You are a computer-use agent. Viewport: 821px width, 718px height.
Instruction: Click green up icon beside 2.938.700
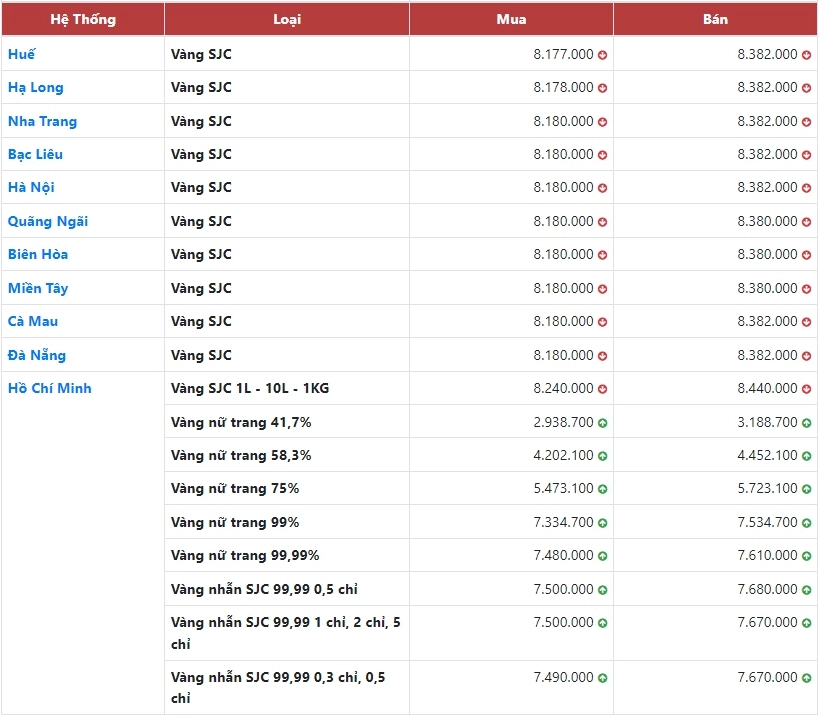coord(603,423)
